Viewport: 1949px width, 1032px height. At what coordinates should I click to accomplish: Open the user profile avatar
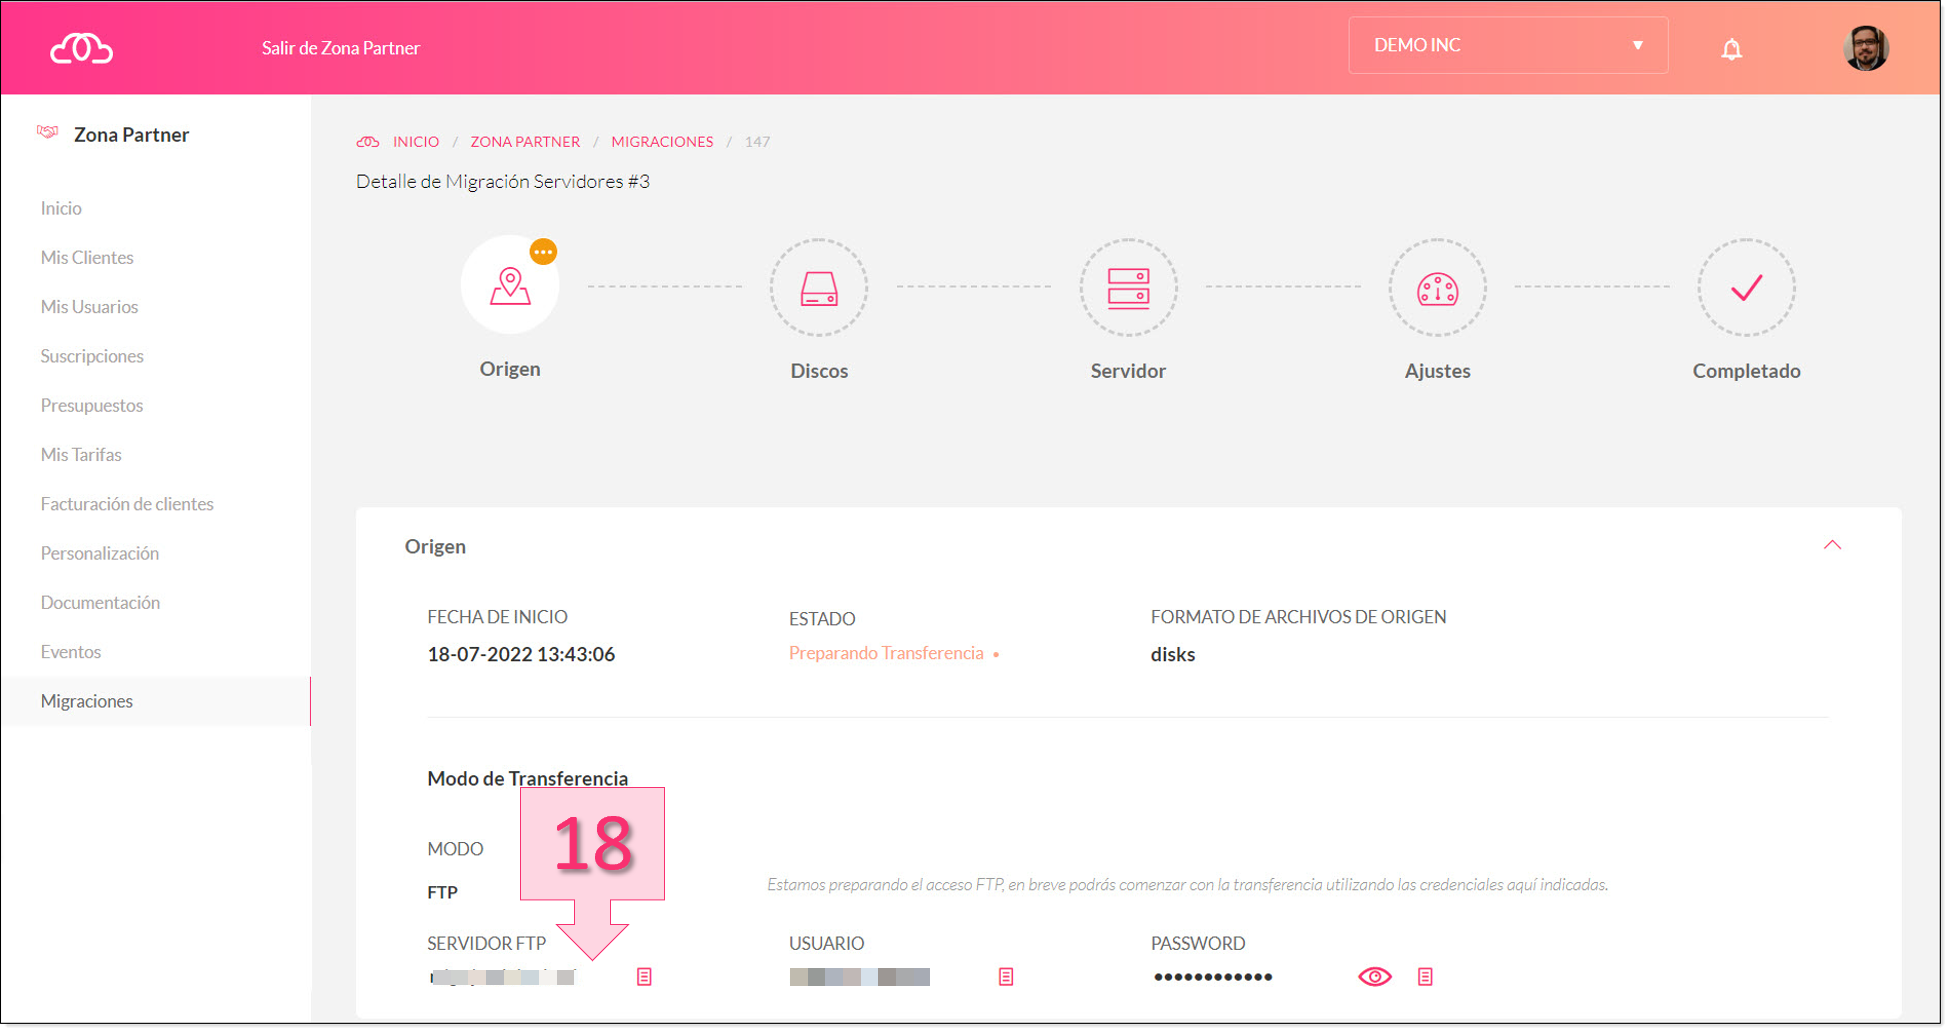[x=1864, y=48]
